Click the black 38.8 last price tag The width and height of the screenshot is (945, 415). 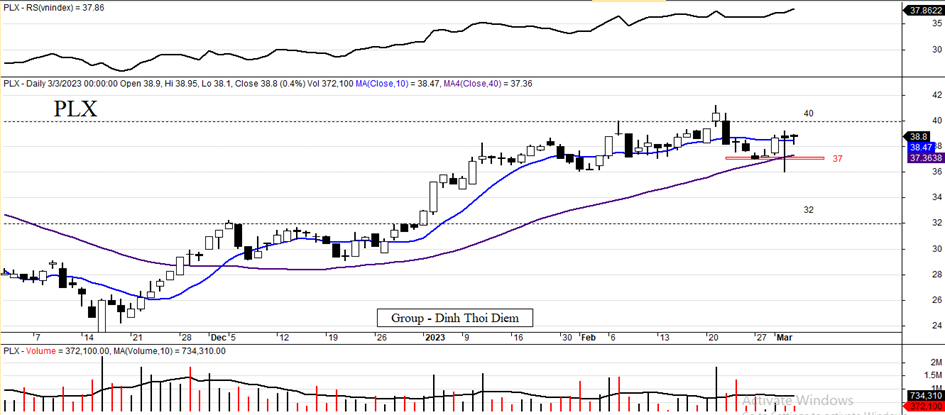pyautogui.click(x=918, y=137)
